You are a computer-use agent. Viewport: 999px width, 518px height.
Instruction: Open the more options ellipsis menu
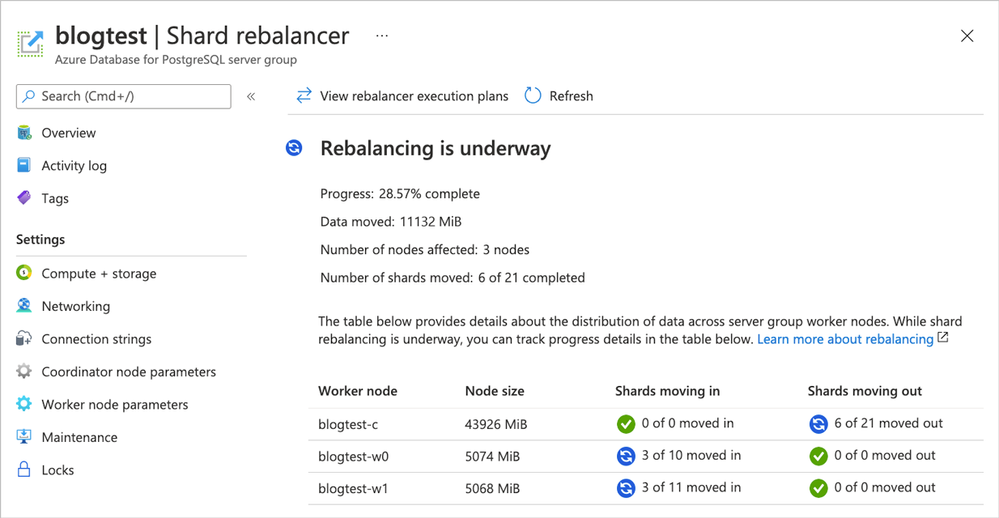pos(382,36)
